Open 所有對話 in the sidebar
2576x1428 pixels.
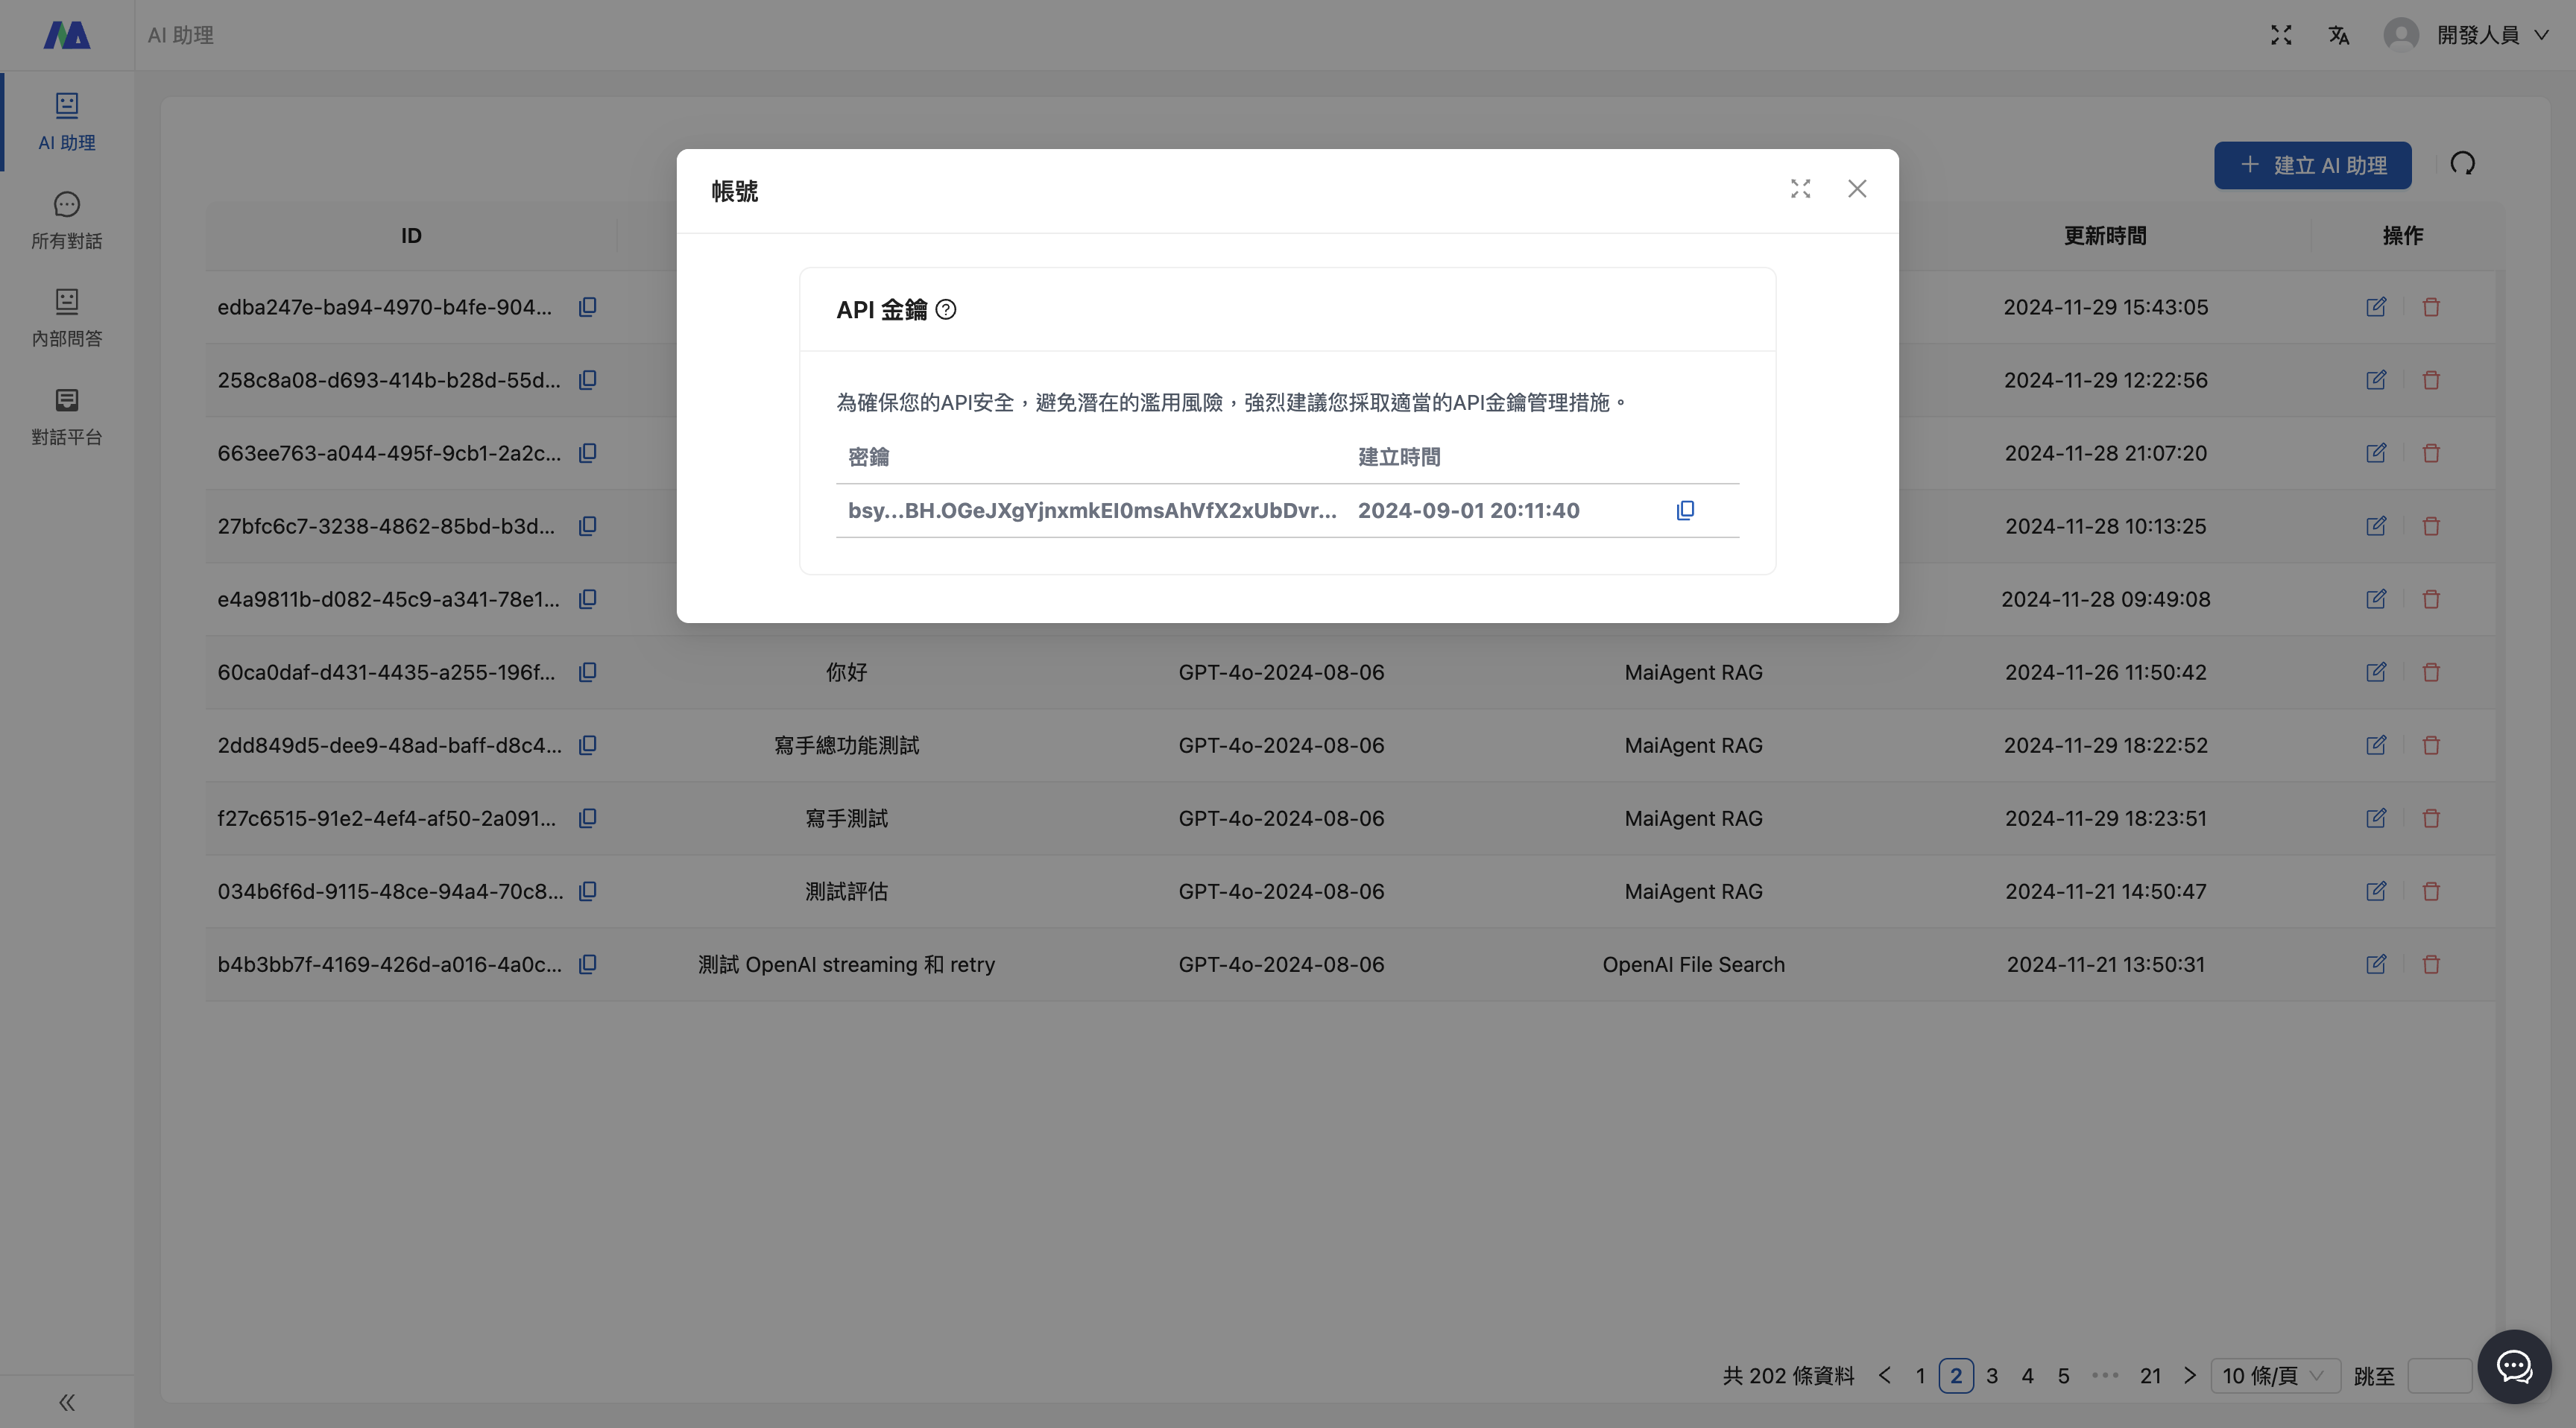point(67,220)
